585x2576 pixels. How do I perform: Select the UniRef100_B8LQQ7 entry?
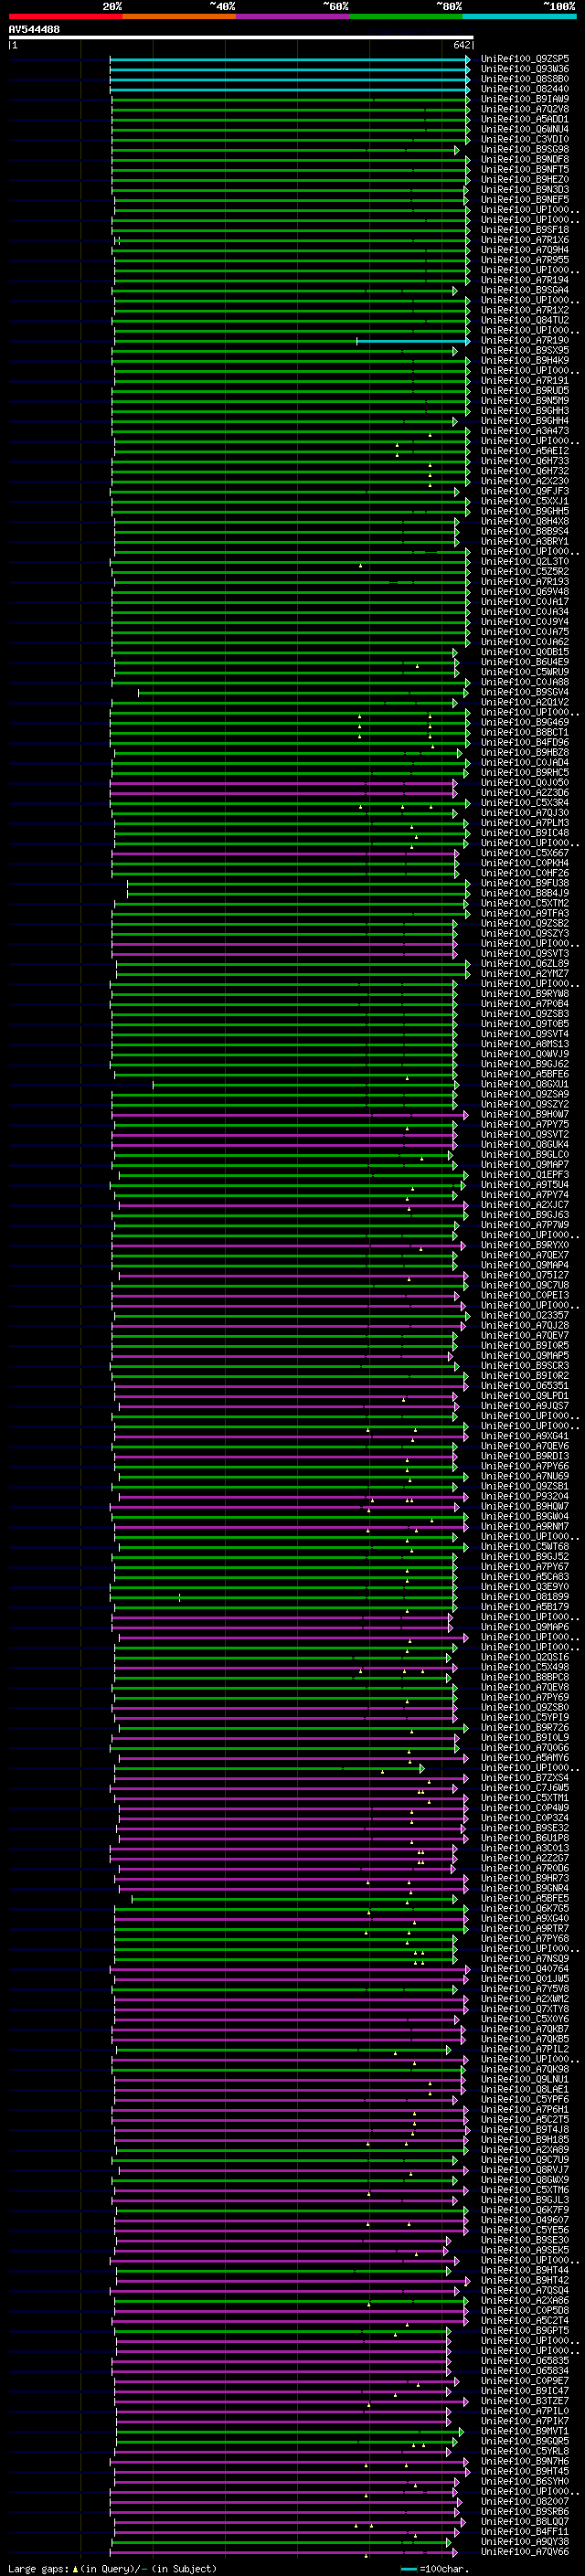click(525, 2521)
